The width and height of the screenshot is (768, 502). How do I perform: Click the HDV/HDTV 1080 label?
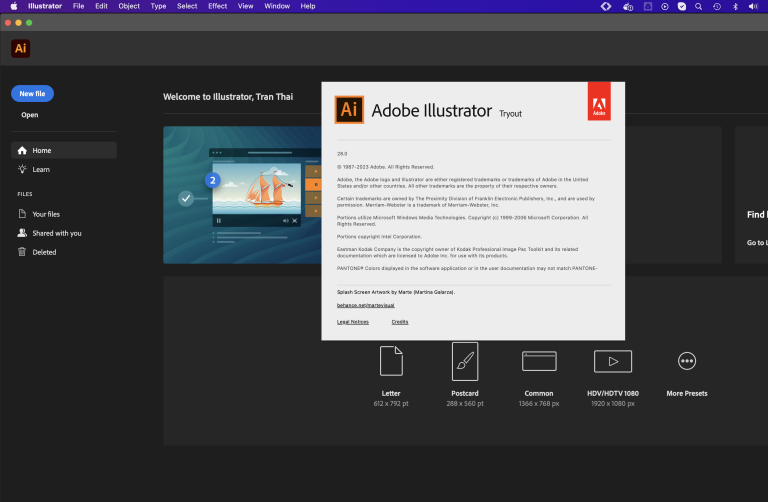click(613, 393)
